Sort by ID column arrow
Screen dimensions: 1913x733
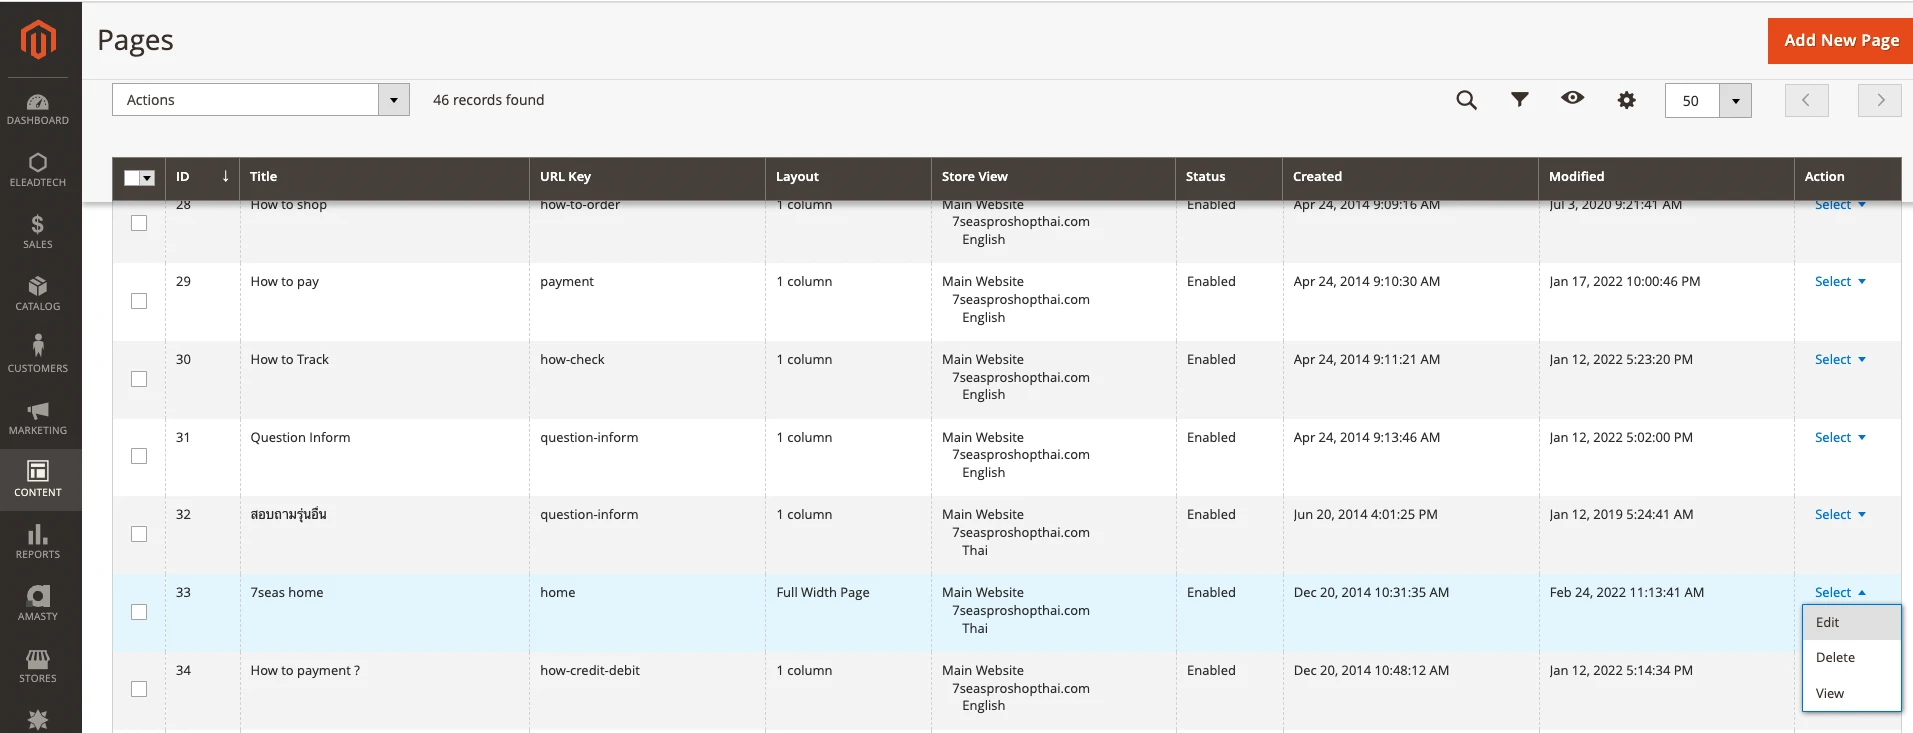225,176
